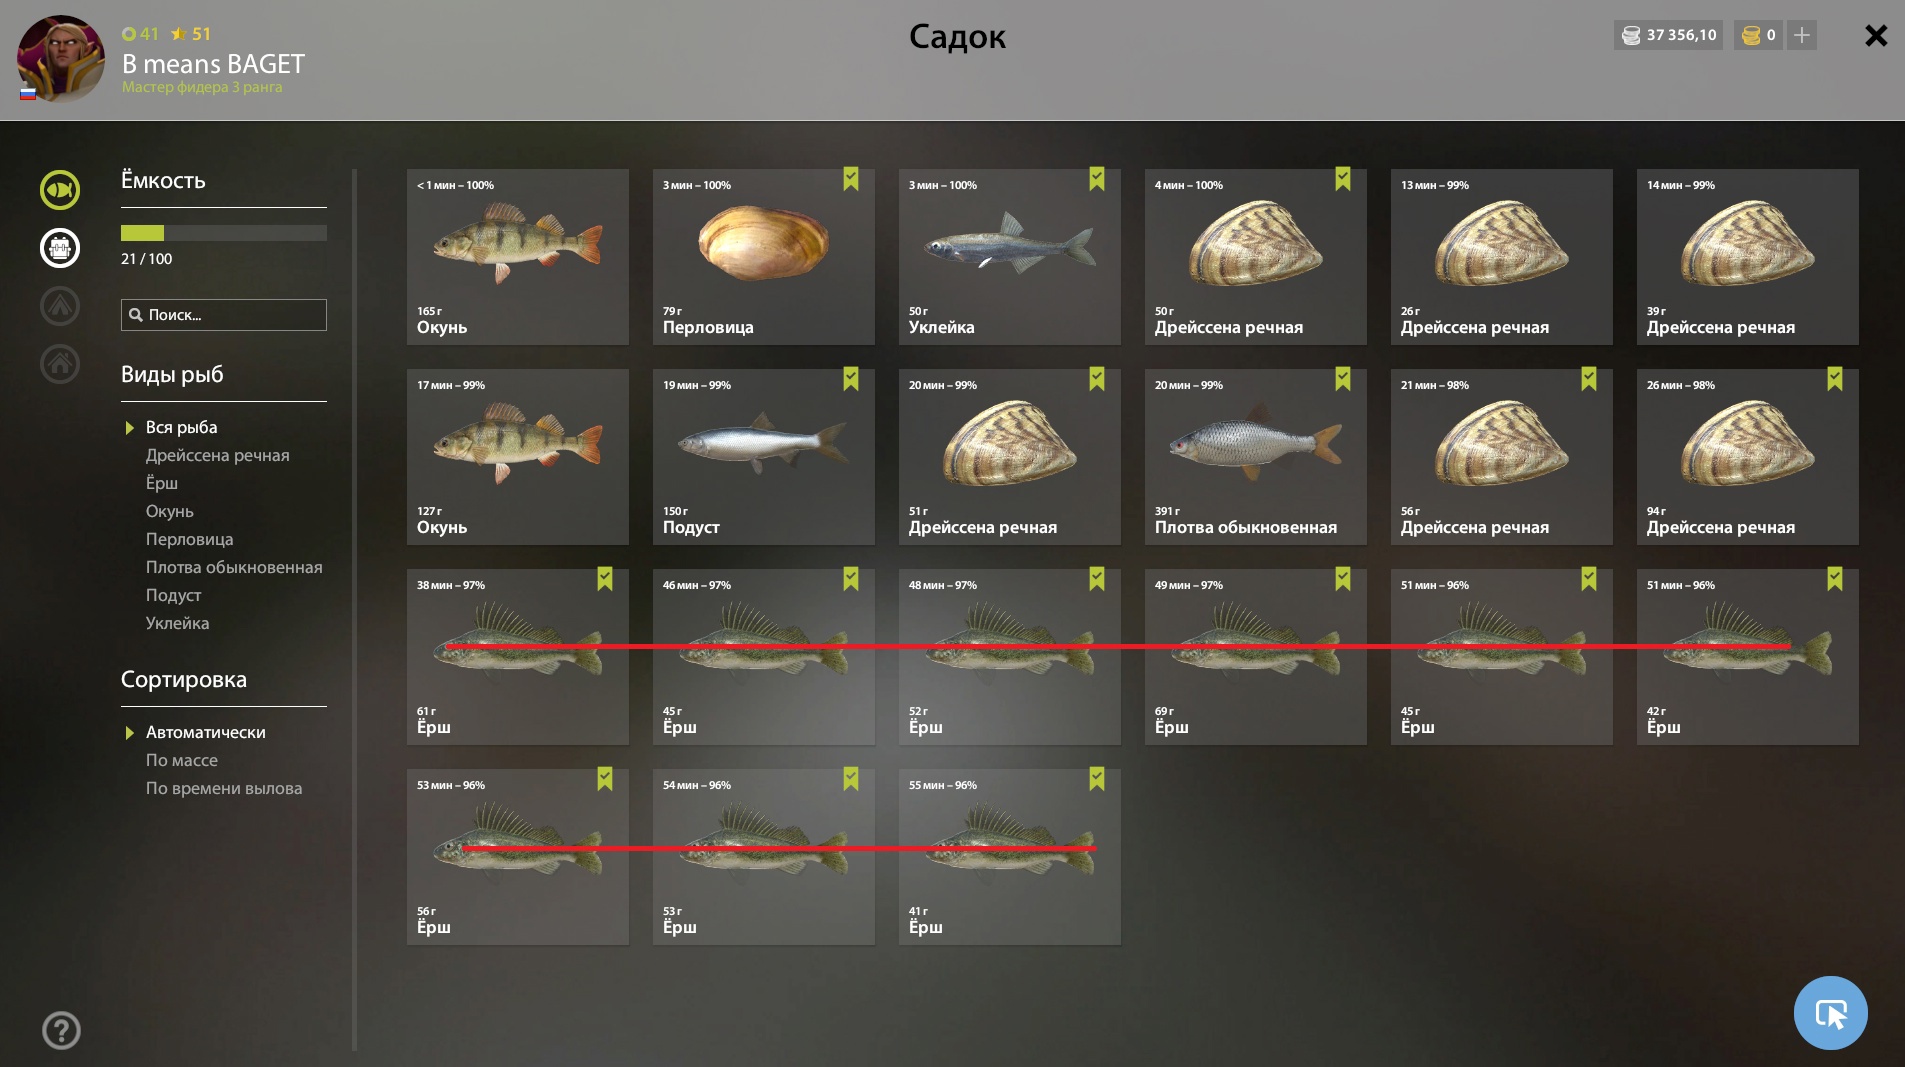Select the backpack icon in left sidebar
1905x1067 pixels.
point(60,248)
